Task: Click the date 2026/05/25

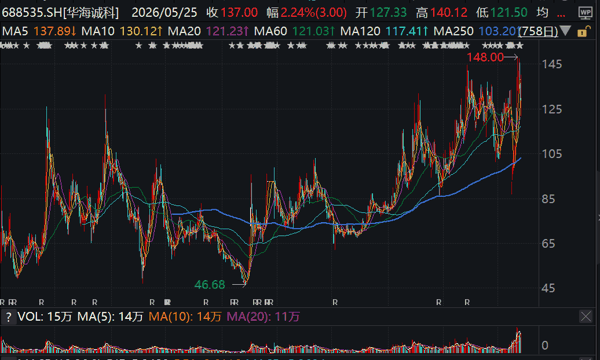Action: pyautogui.click(x=164, y=13)
